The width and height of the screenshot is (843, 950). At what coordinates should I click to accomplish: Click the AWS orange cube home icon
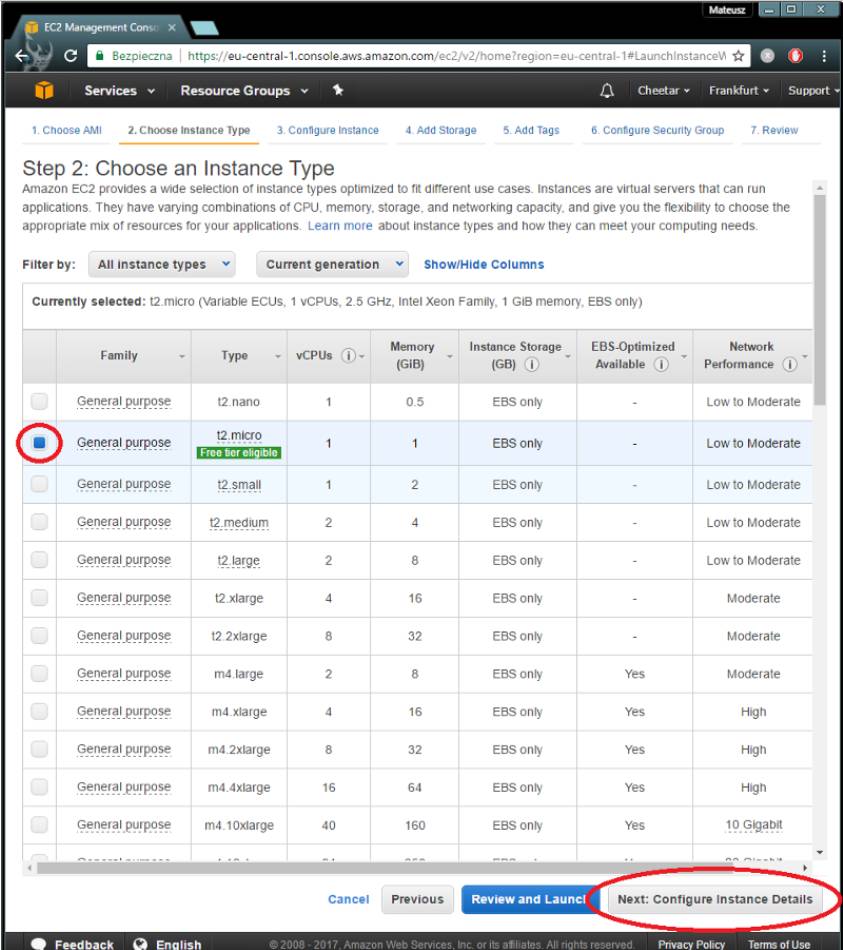click(x=44, y=90)
